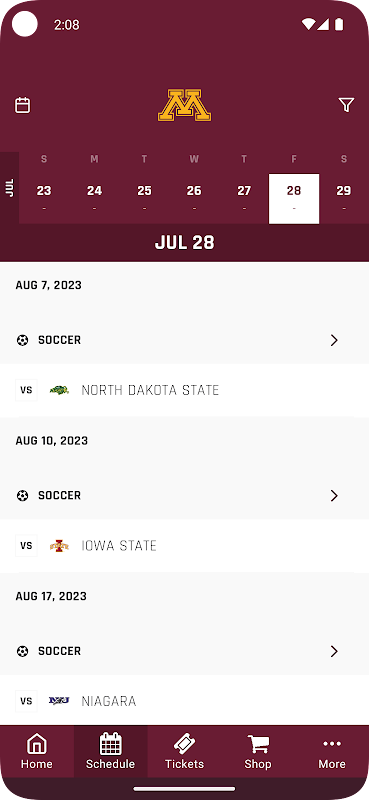Image resolution: width=369 pixels, height=800 pixels.
Task: Tap the North Dakota State team logo
Action: point(59,390)
